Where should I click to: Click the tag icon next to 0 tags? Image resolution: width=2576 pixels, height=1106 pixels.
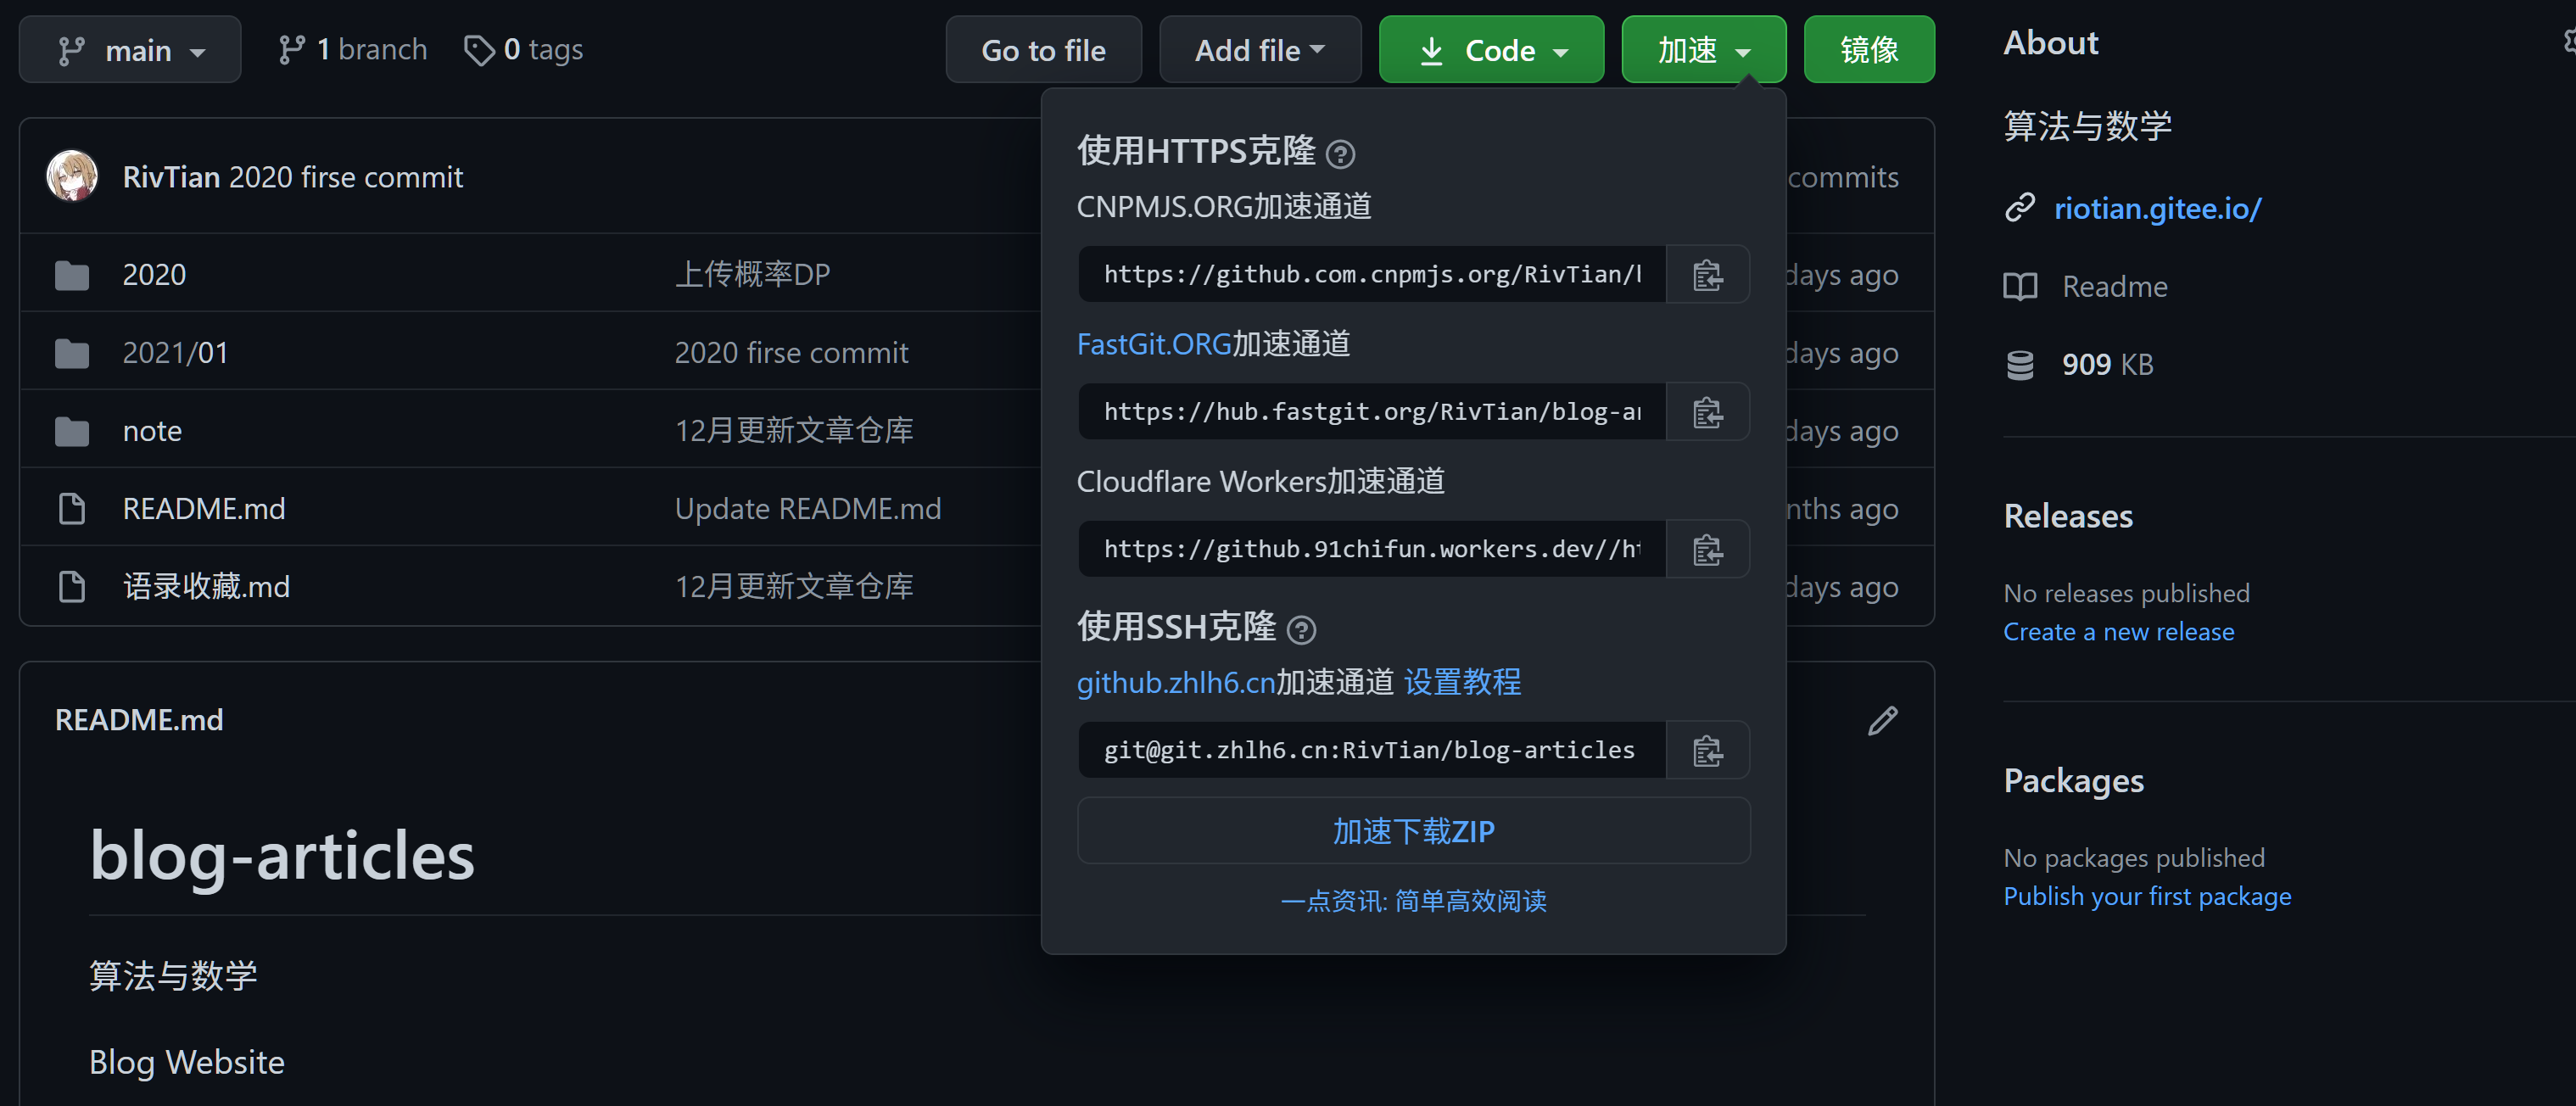point(479,50)
